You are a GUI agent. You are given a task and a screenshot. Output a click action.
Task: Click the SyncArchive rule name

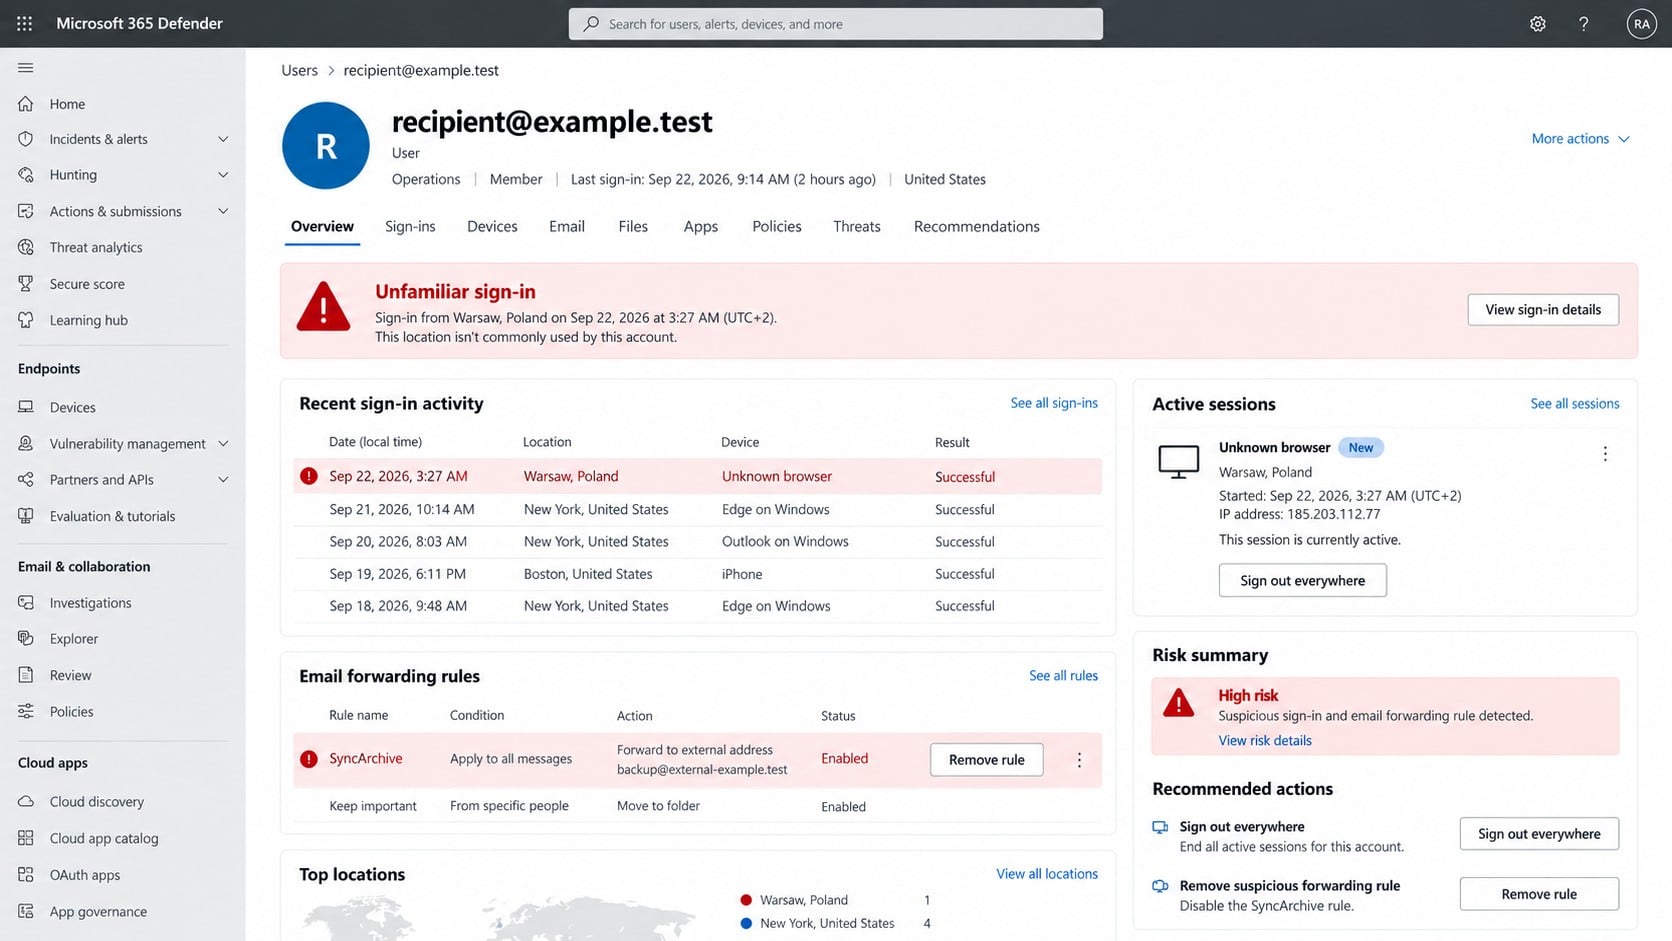(366, 759)
